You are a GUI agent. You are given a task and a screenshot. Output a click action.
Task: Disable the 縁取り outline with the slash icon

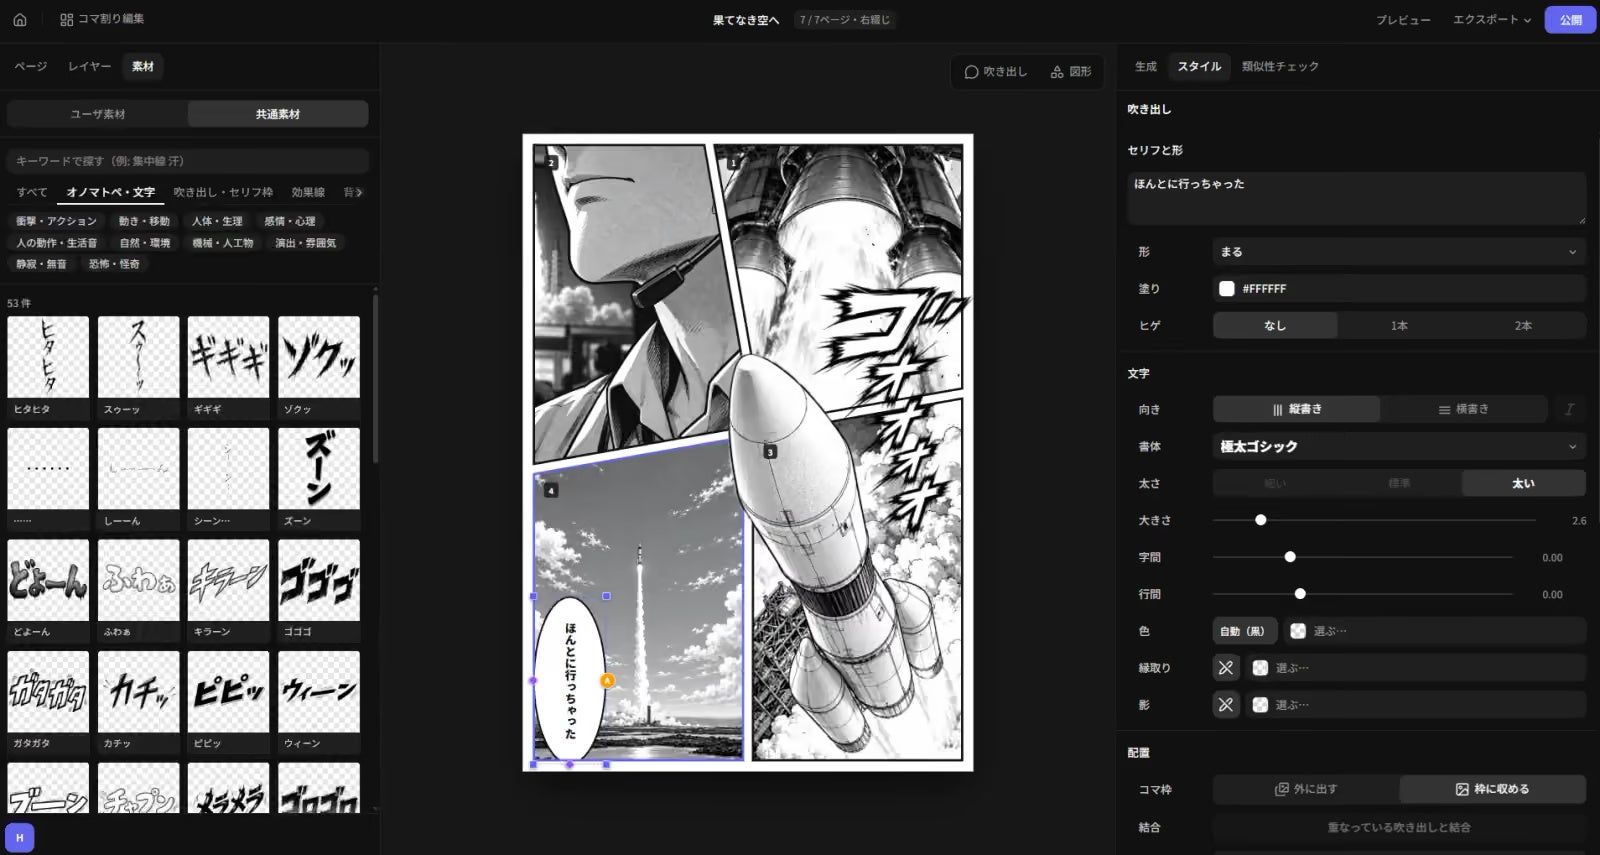tap(1226, 668)
